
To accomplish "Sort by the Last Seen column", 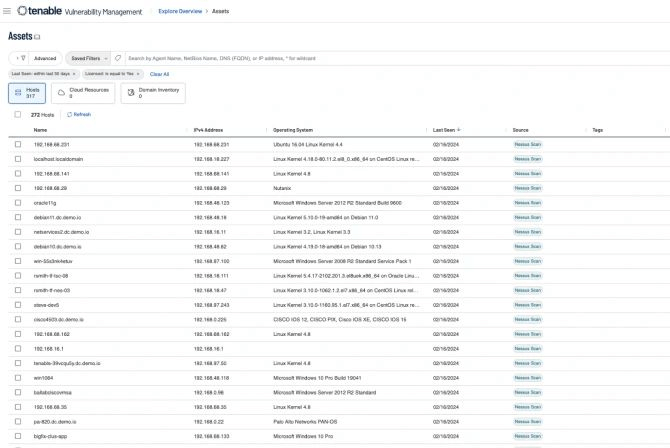I will point(446,130).
